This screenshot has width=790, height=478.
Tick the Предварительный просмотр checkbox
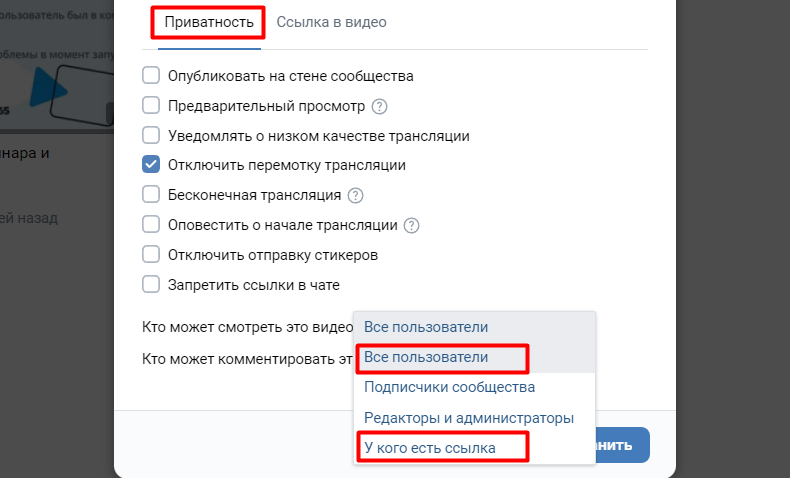coord(151,106)
